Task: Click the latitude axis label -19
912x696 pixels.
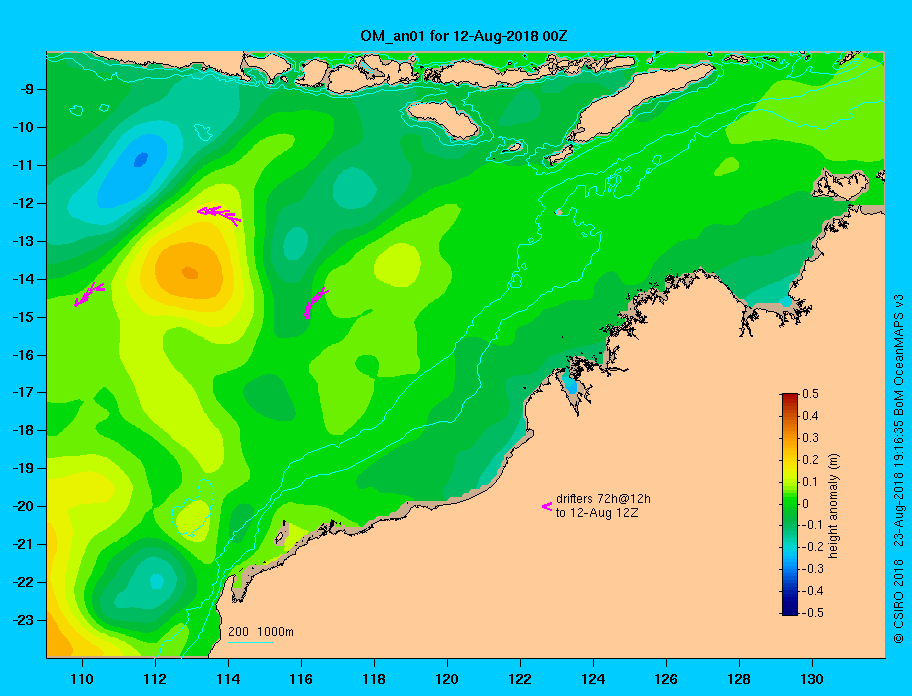Action: pyautogui.click(x=23, y=468)
